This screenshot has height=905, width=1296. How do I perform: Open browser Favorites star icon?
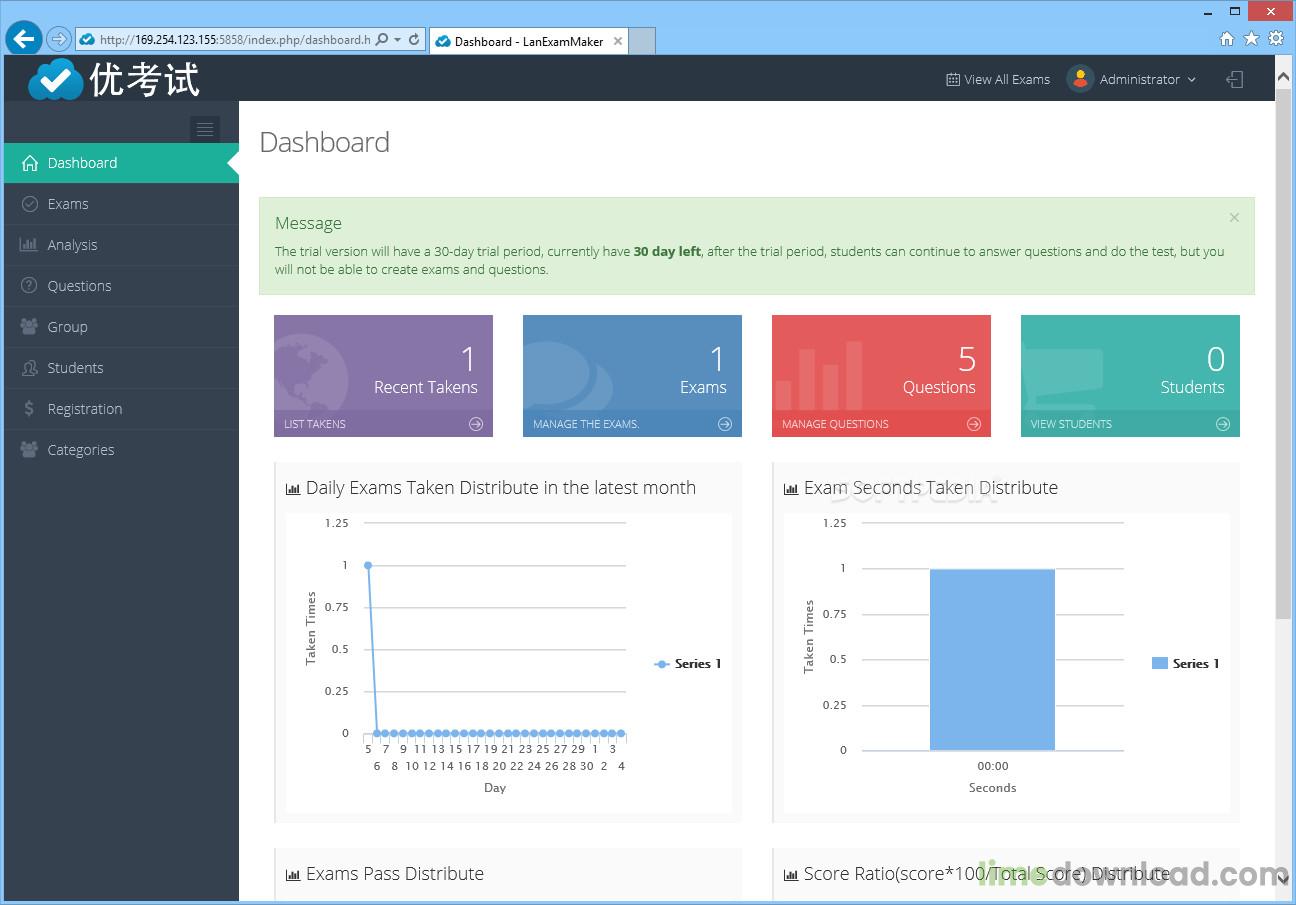(x=1251, y=39)
